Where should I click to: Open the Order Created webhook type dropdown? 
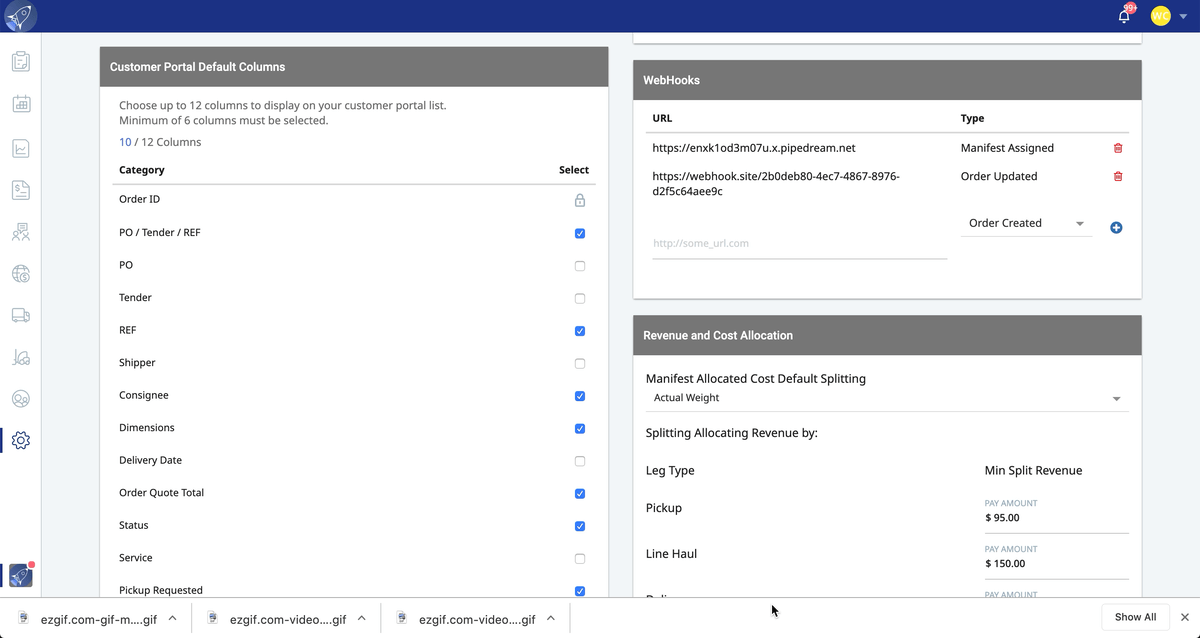pyautogui.click(x=1027, y=223)
